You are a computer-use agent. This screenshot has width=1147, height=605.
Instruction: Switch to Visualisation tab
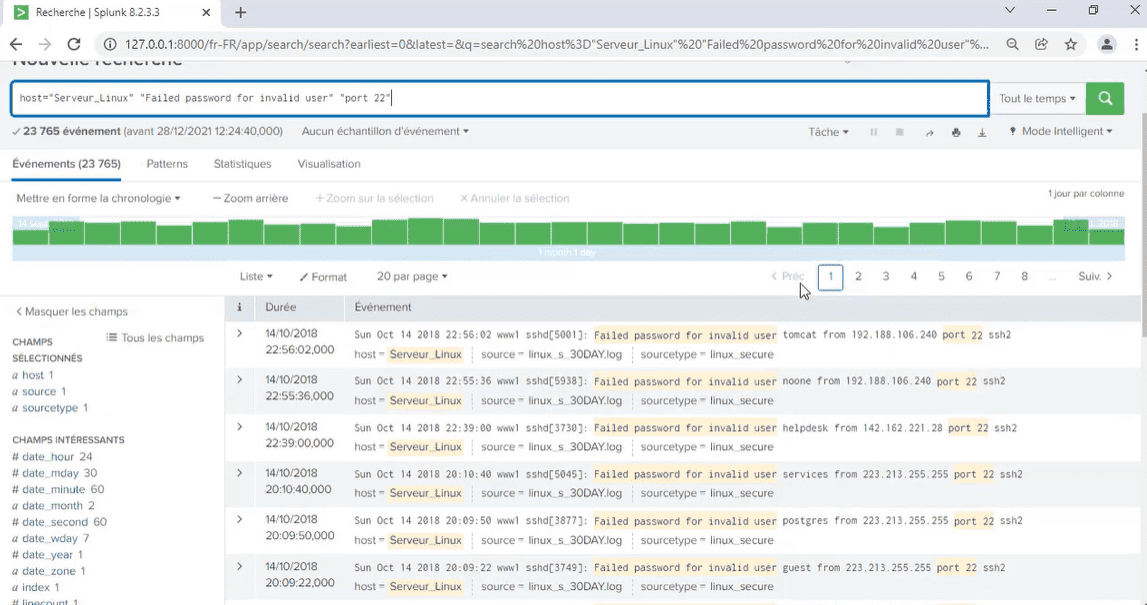point(328,164)
